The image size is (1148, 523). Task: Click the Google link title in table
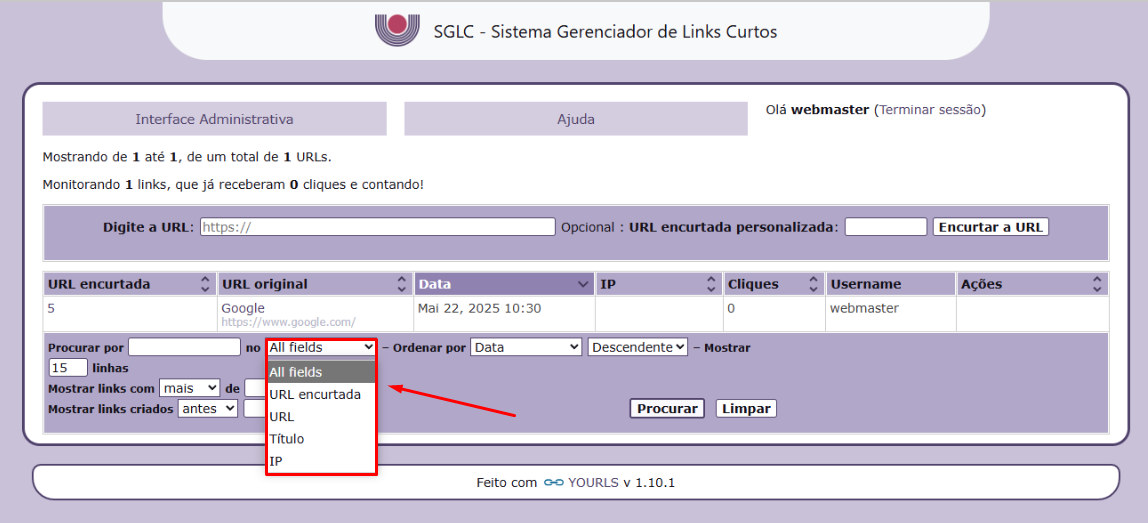pos(243,308)
